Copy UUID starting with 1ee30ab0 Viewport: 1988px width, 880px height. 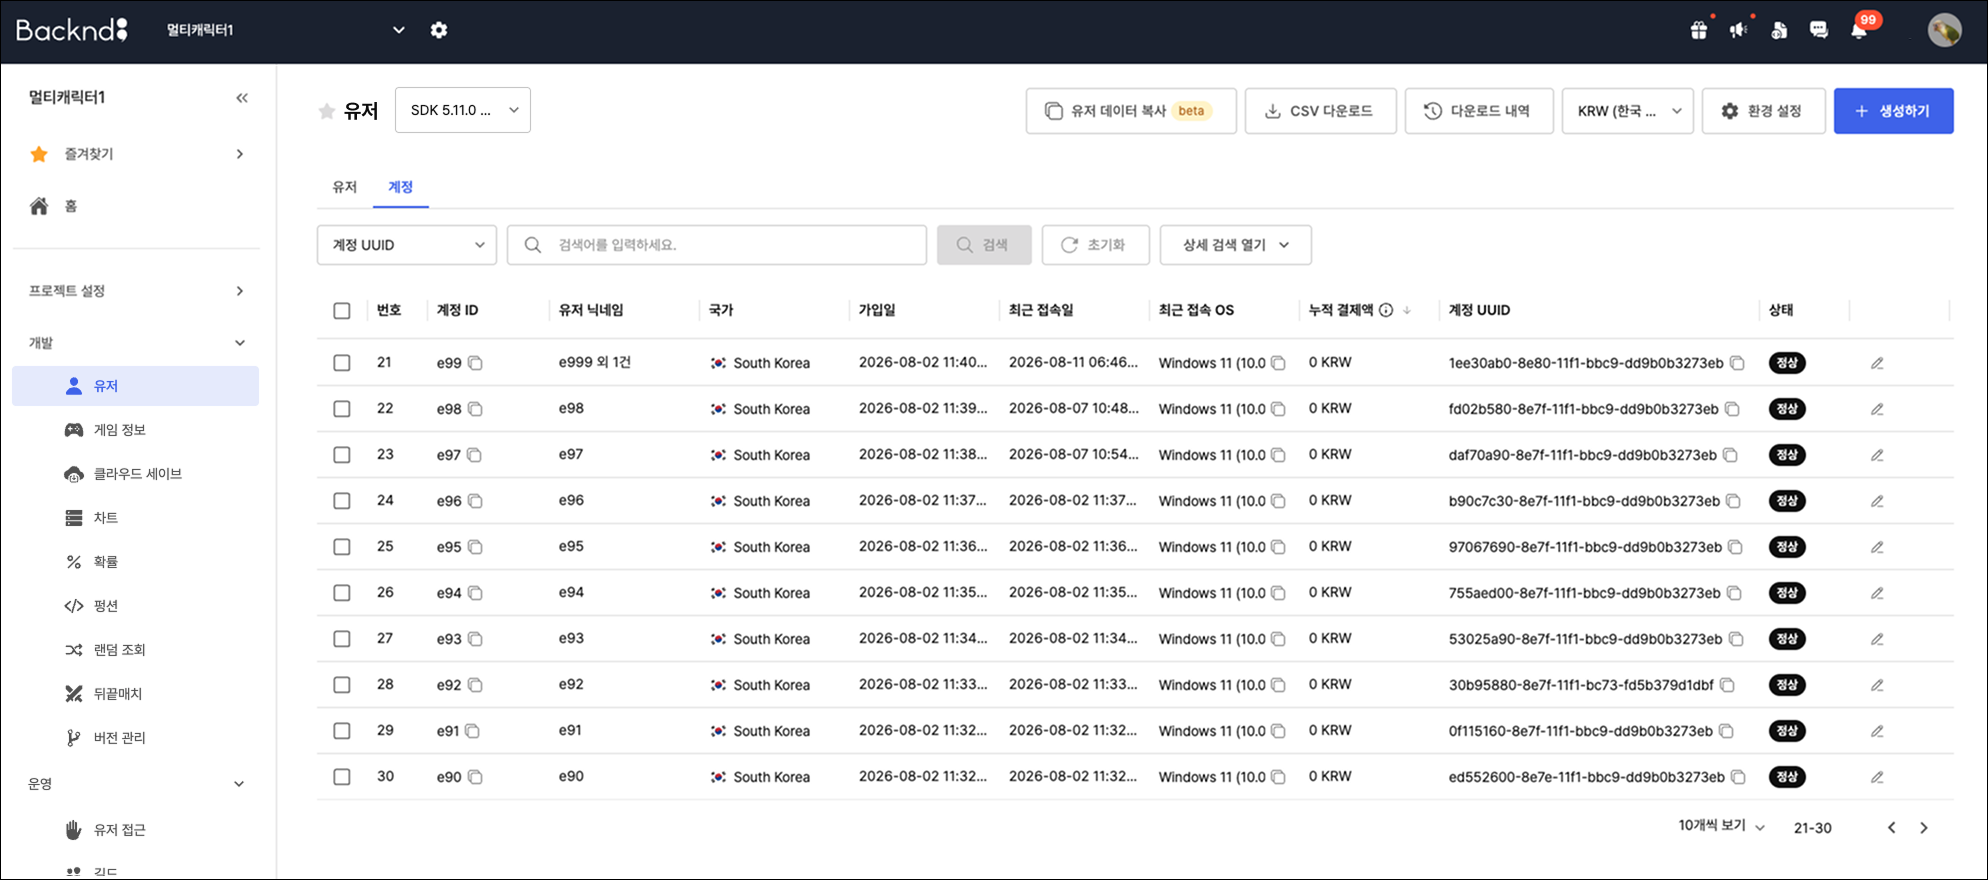(1737, 363)
